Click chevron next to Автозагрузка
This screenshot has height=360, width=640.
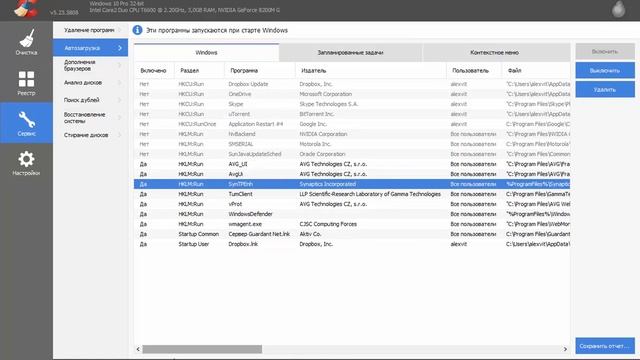point(120,48)
